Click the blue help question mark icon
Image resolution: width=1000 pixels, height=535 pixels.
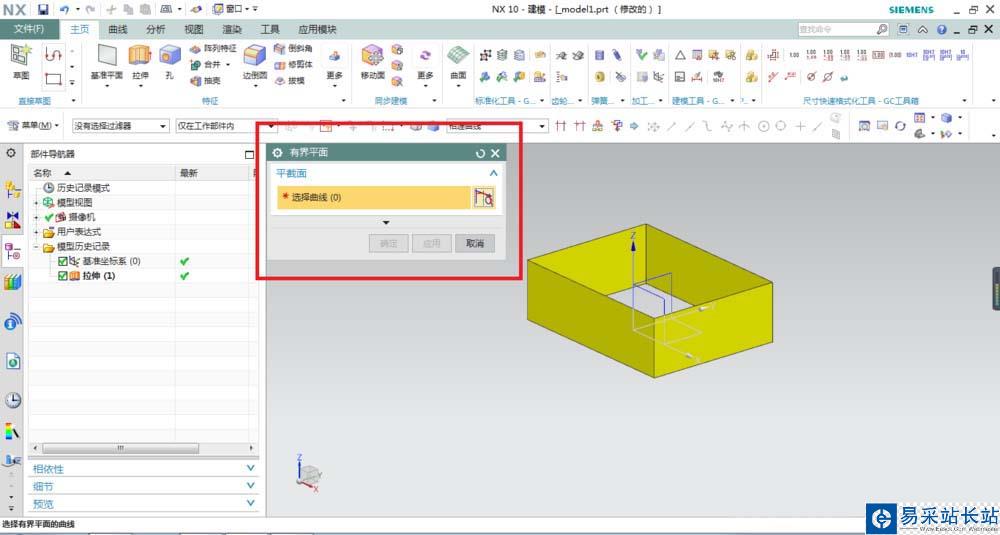[x=942, y=29]
